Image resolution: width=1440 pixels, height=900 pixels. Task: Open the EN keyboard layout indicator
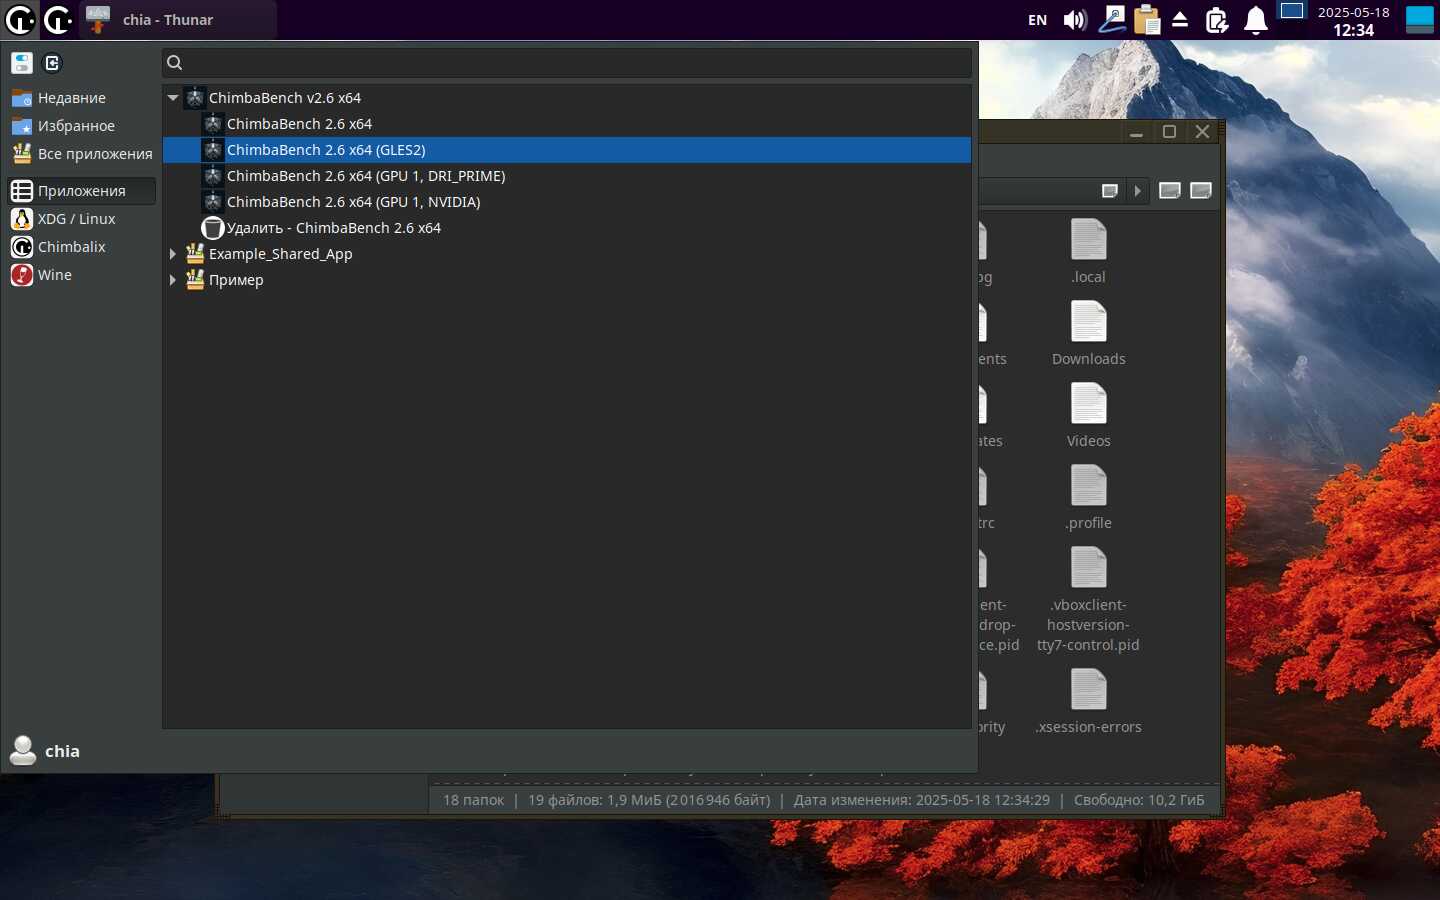coord(1038,20)
